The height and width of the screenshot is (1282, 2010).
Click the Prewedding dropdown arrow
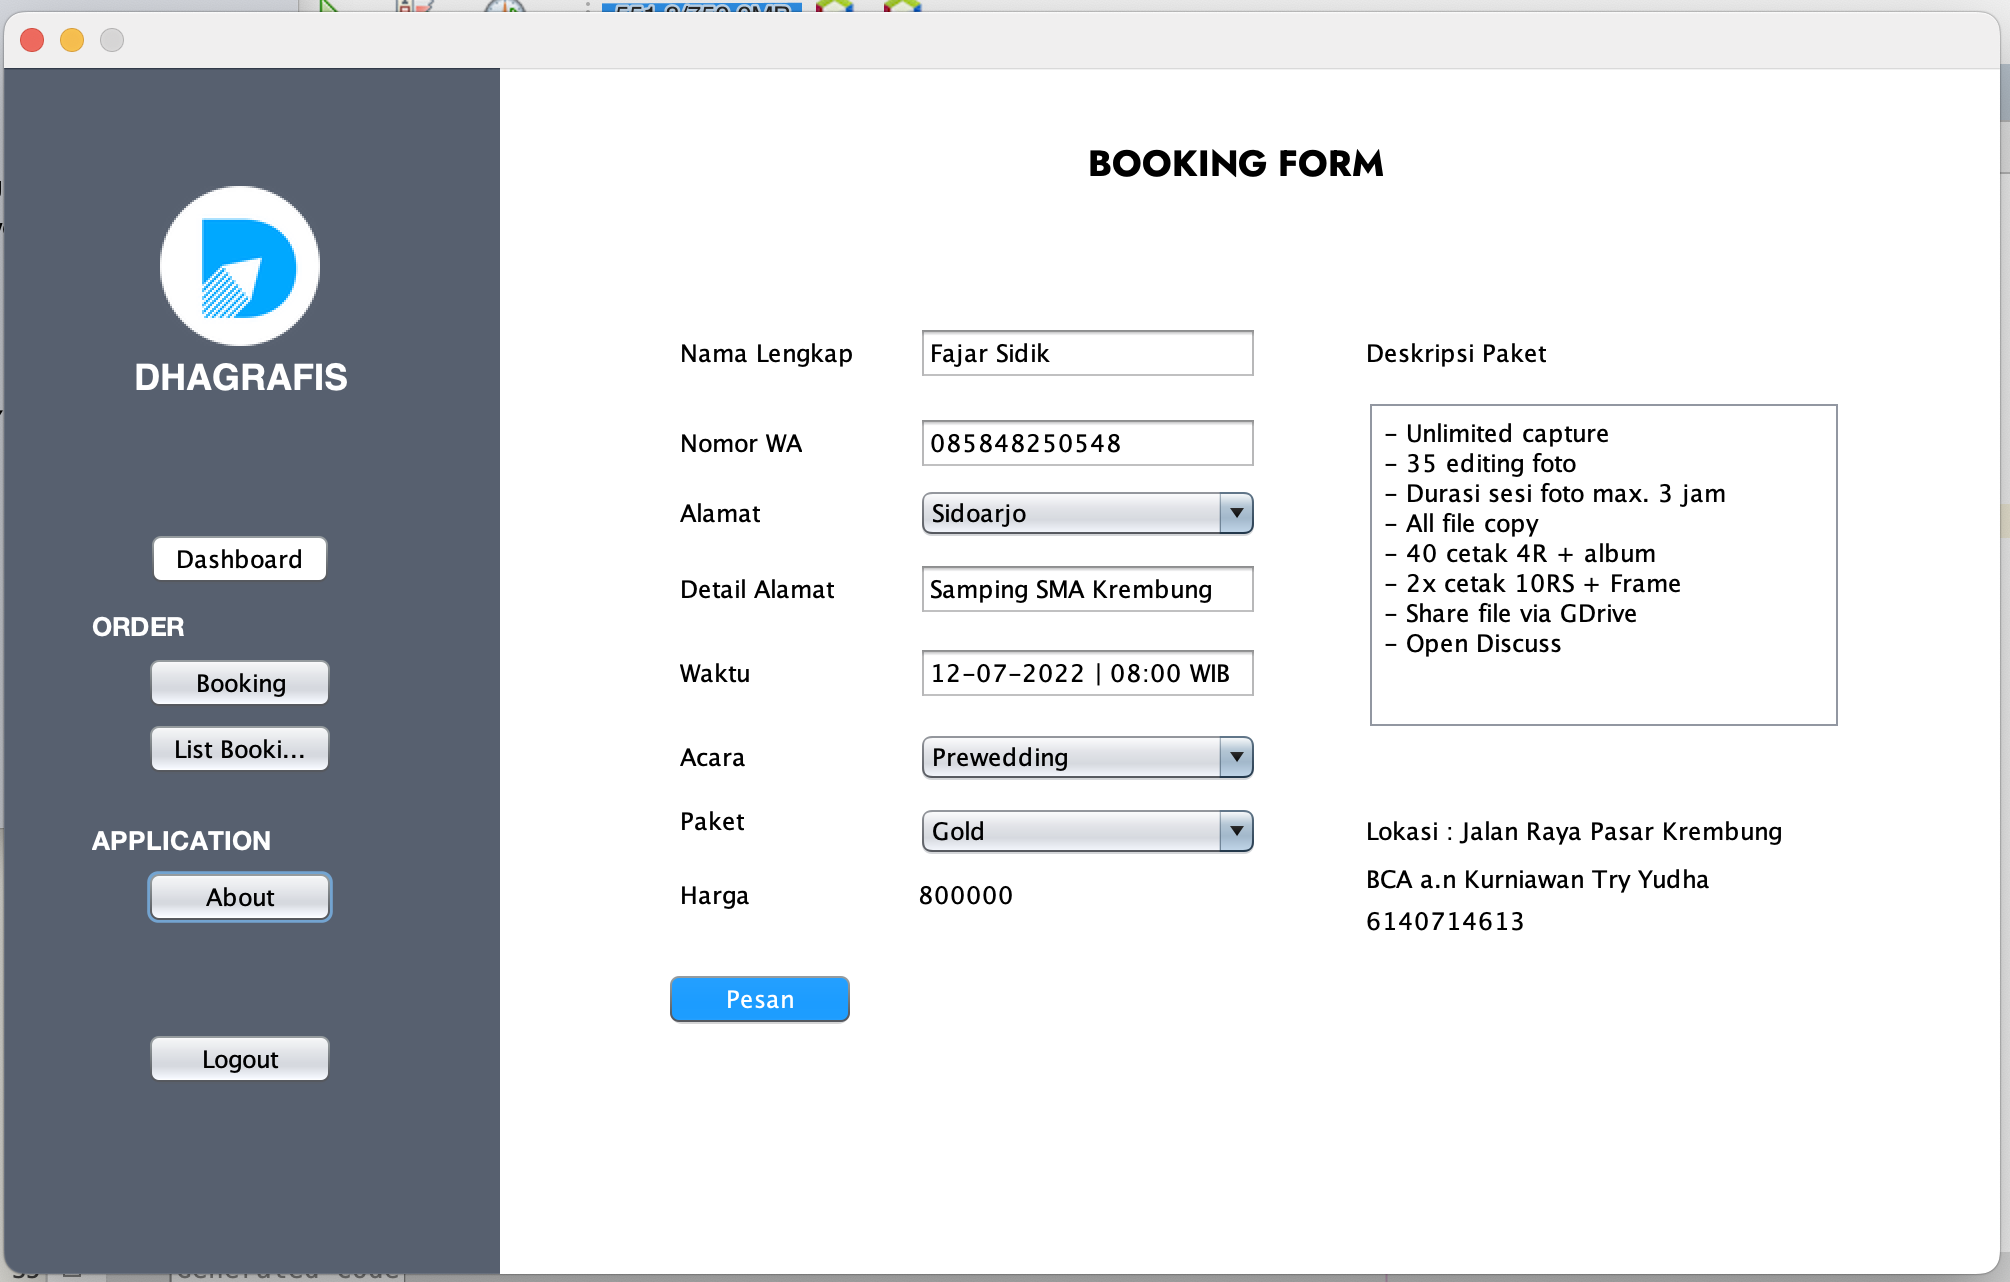pyautogui.click(x=1236, y=757)
